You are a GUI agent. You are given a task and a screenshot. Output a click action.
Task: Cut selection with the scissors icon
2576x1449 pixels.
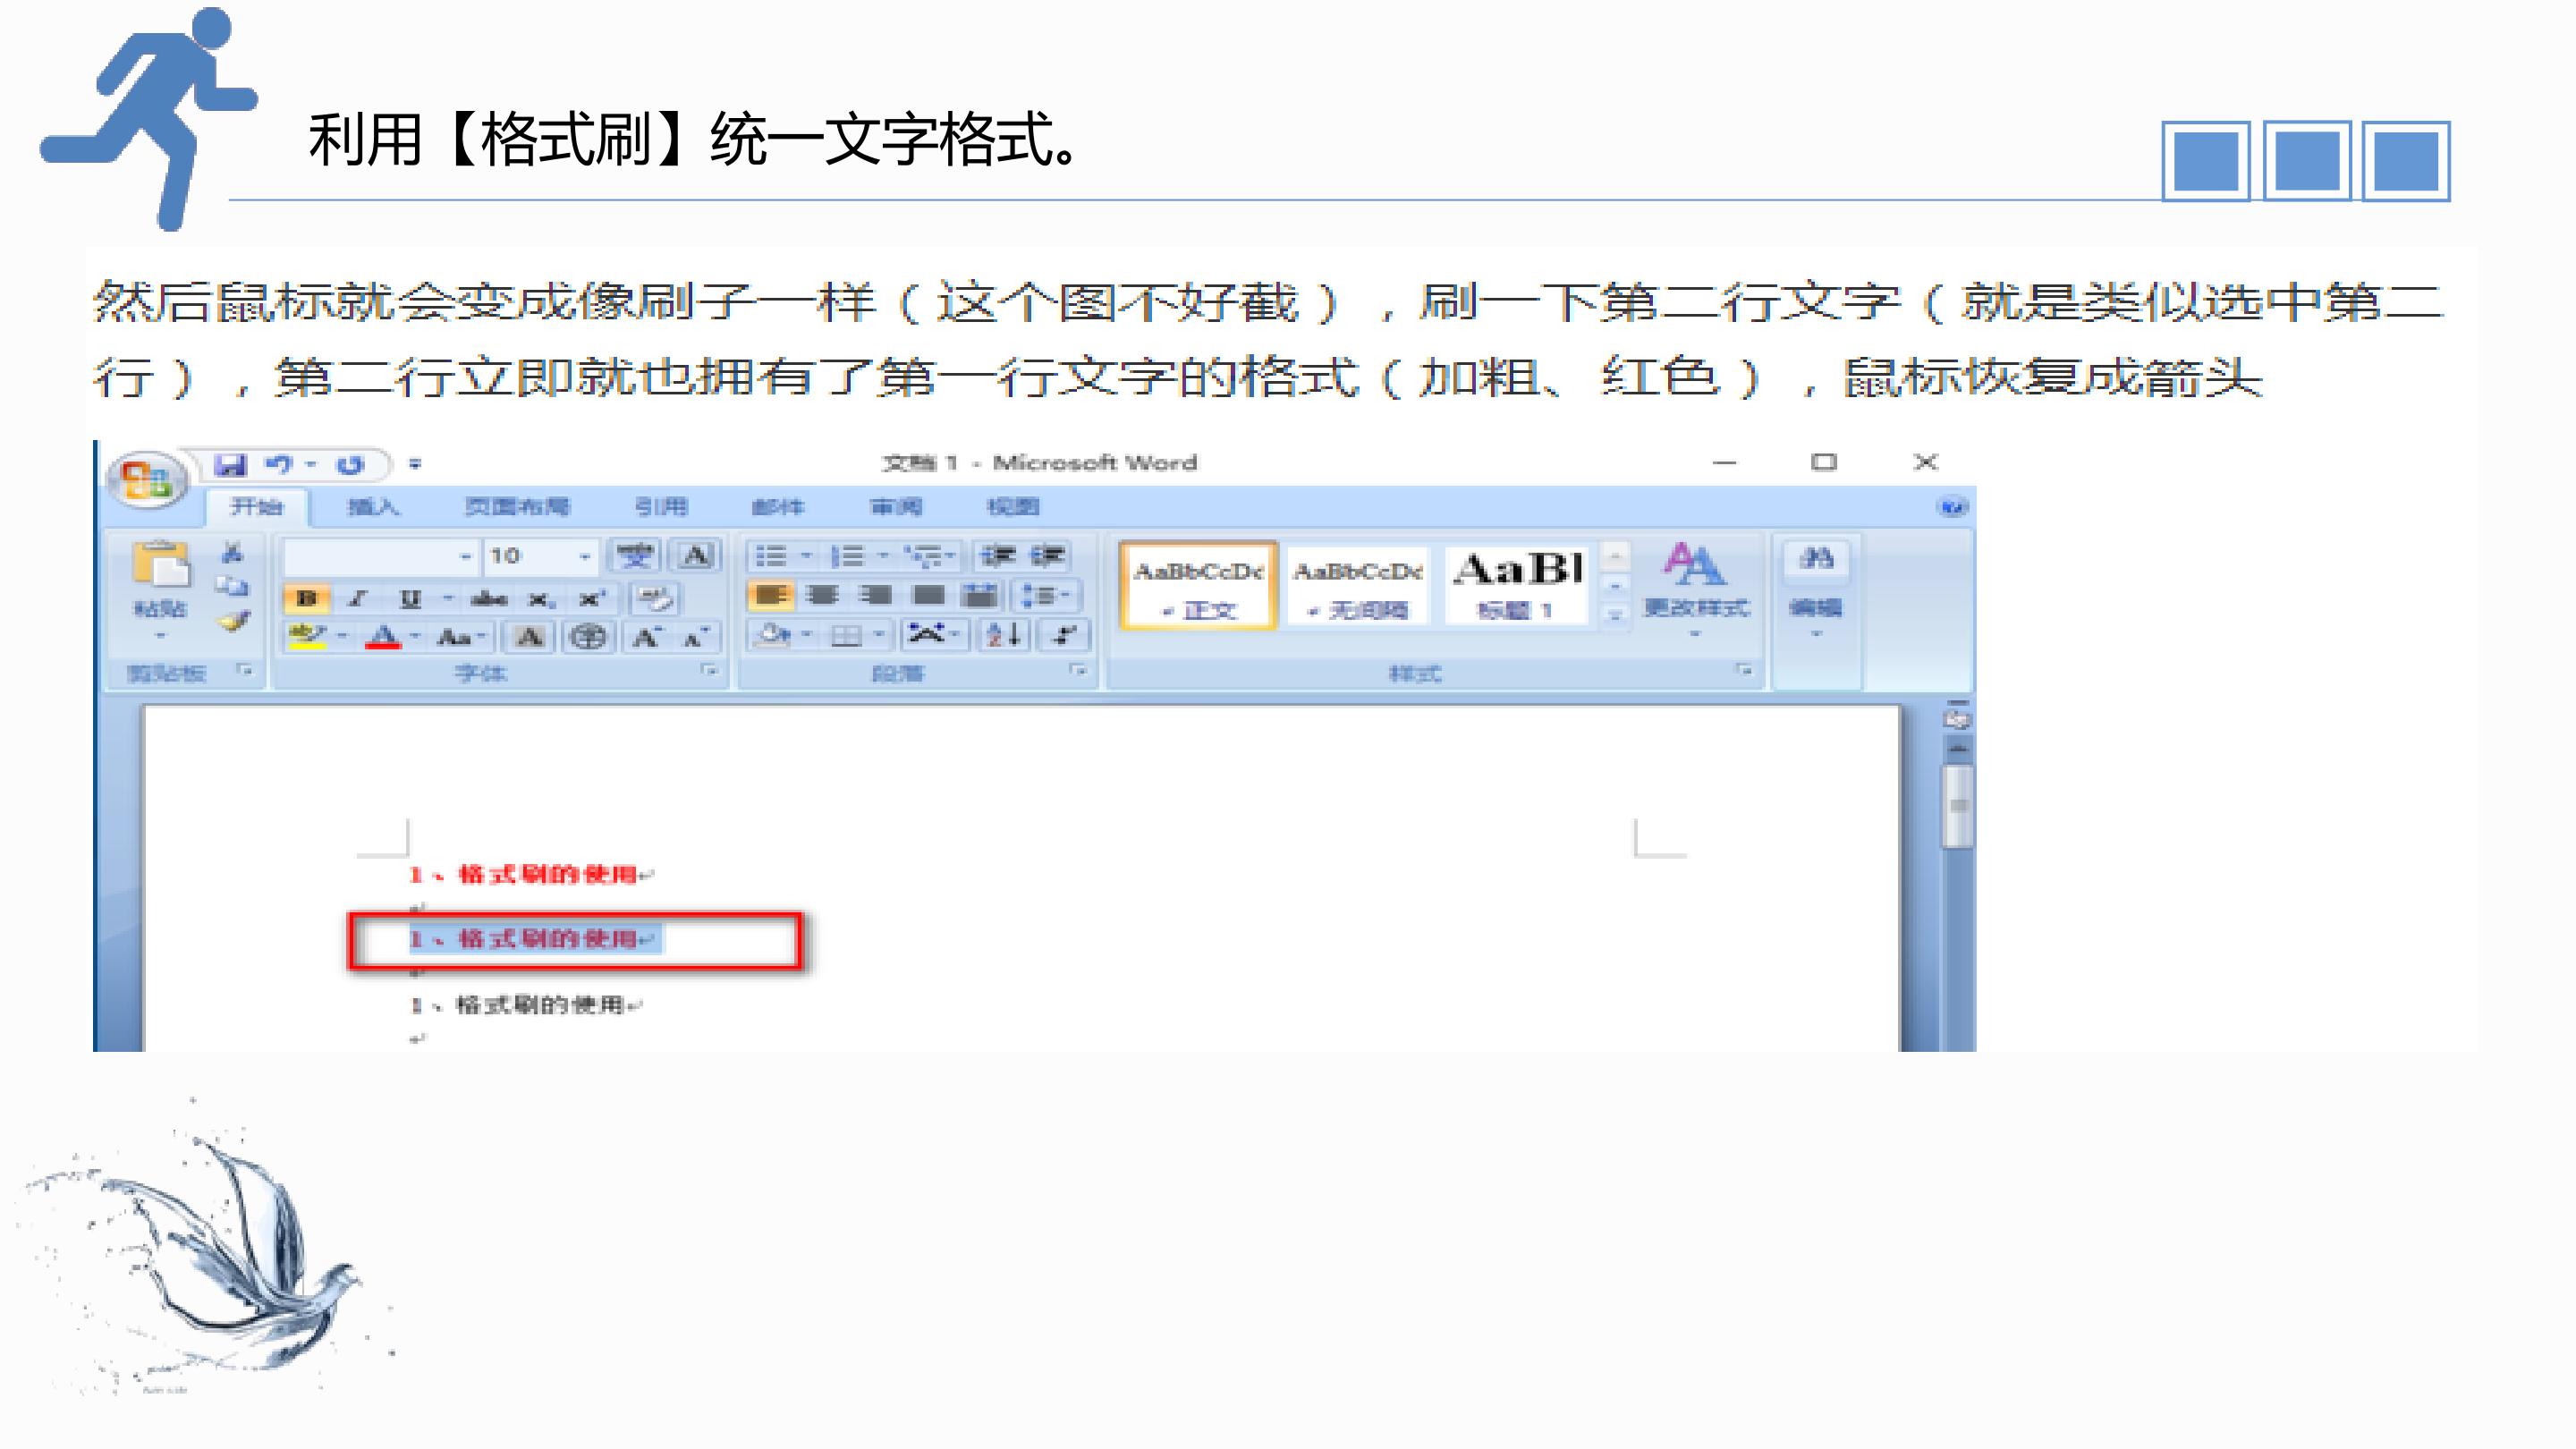point(232,552)
